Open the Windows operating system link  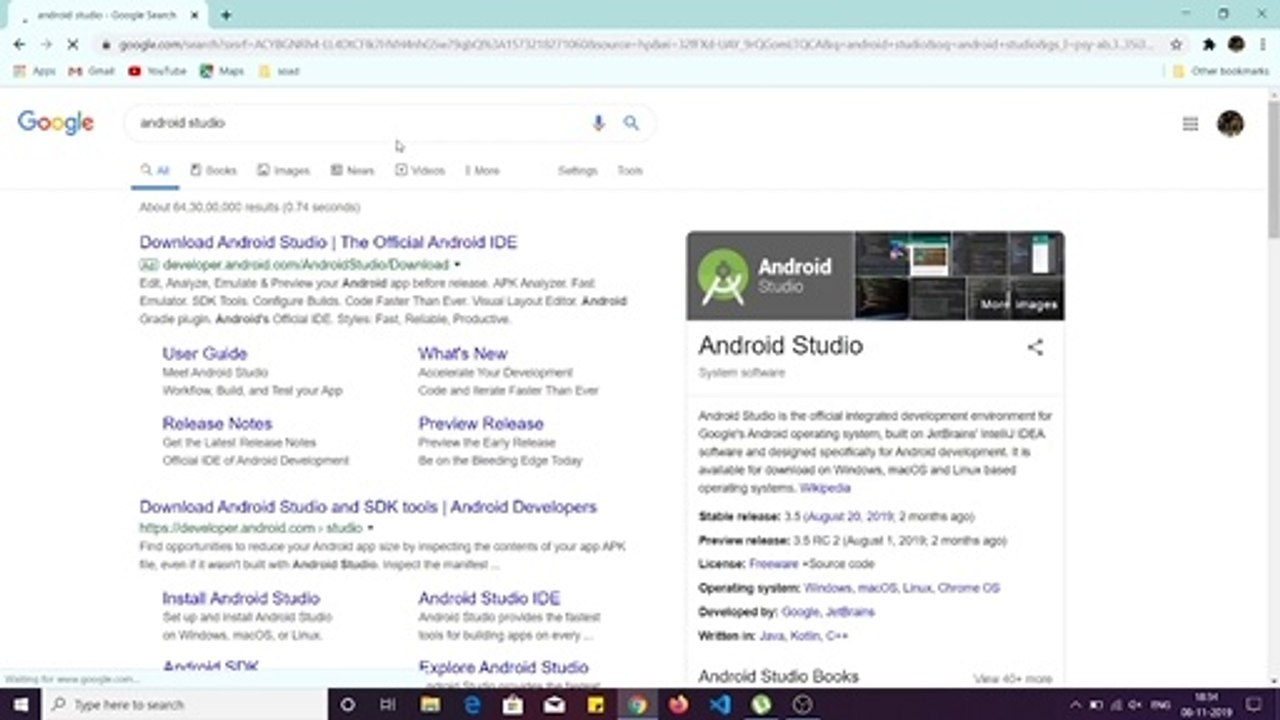coord(828,588)
